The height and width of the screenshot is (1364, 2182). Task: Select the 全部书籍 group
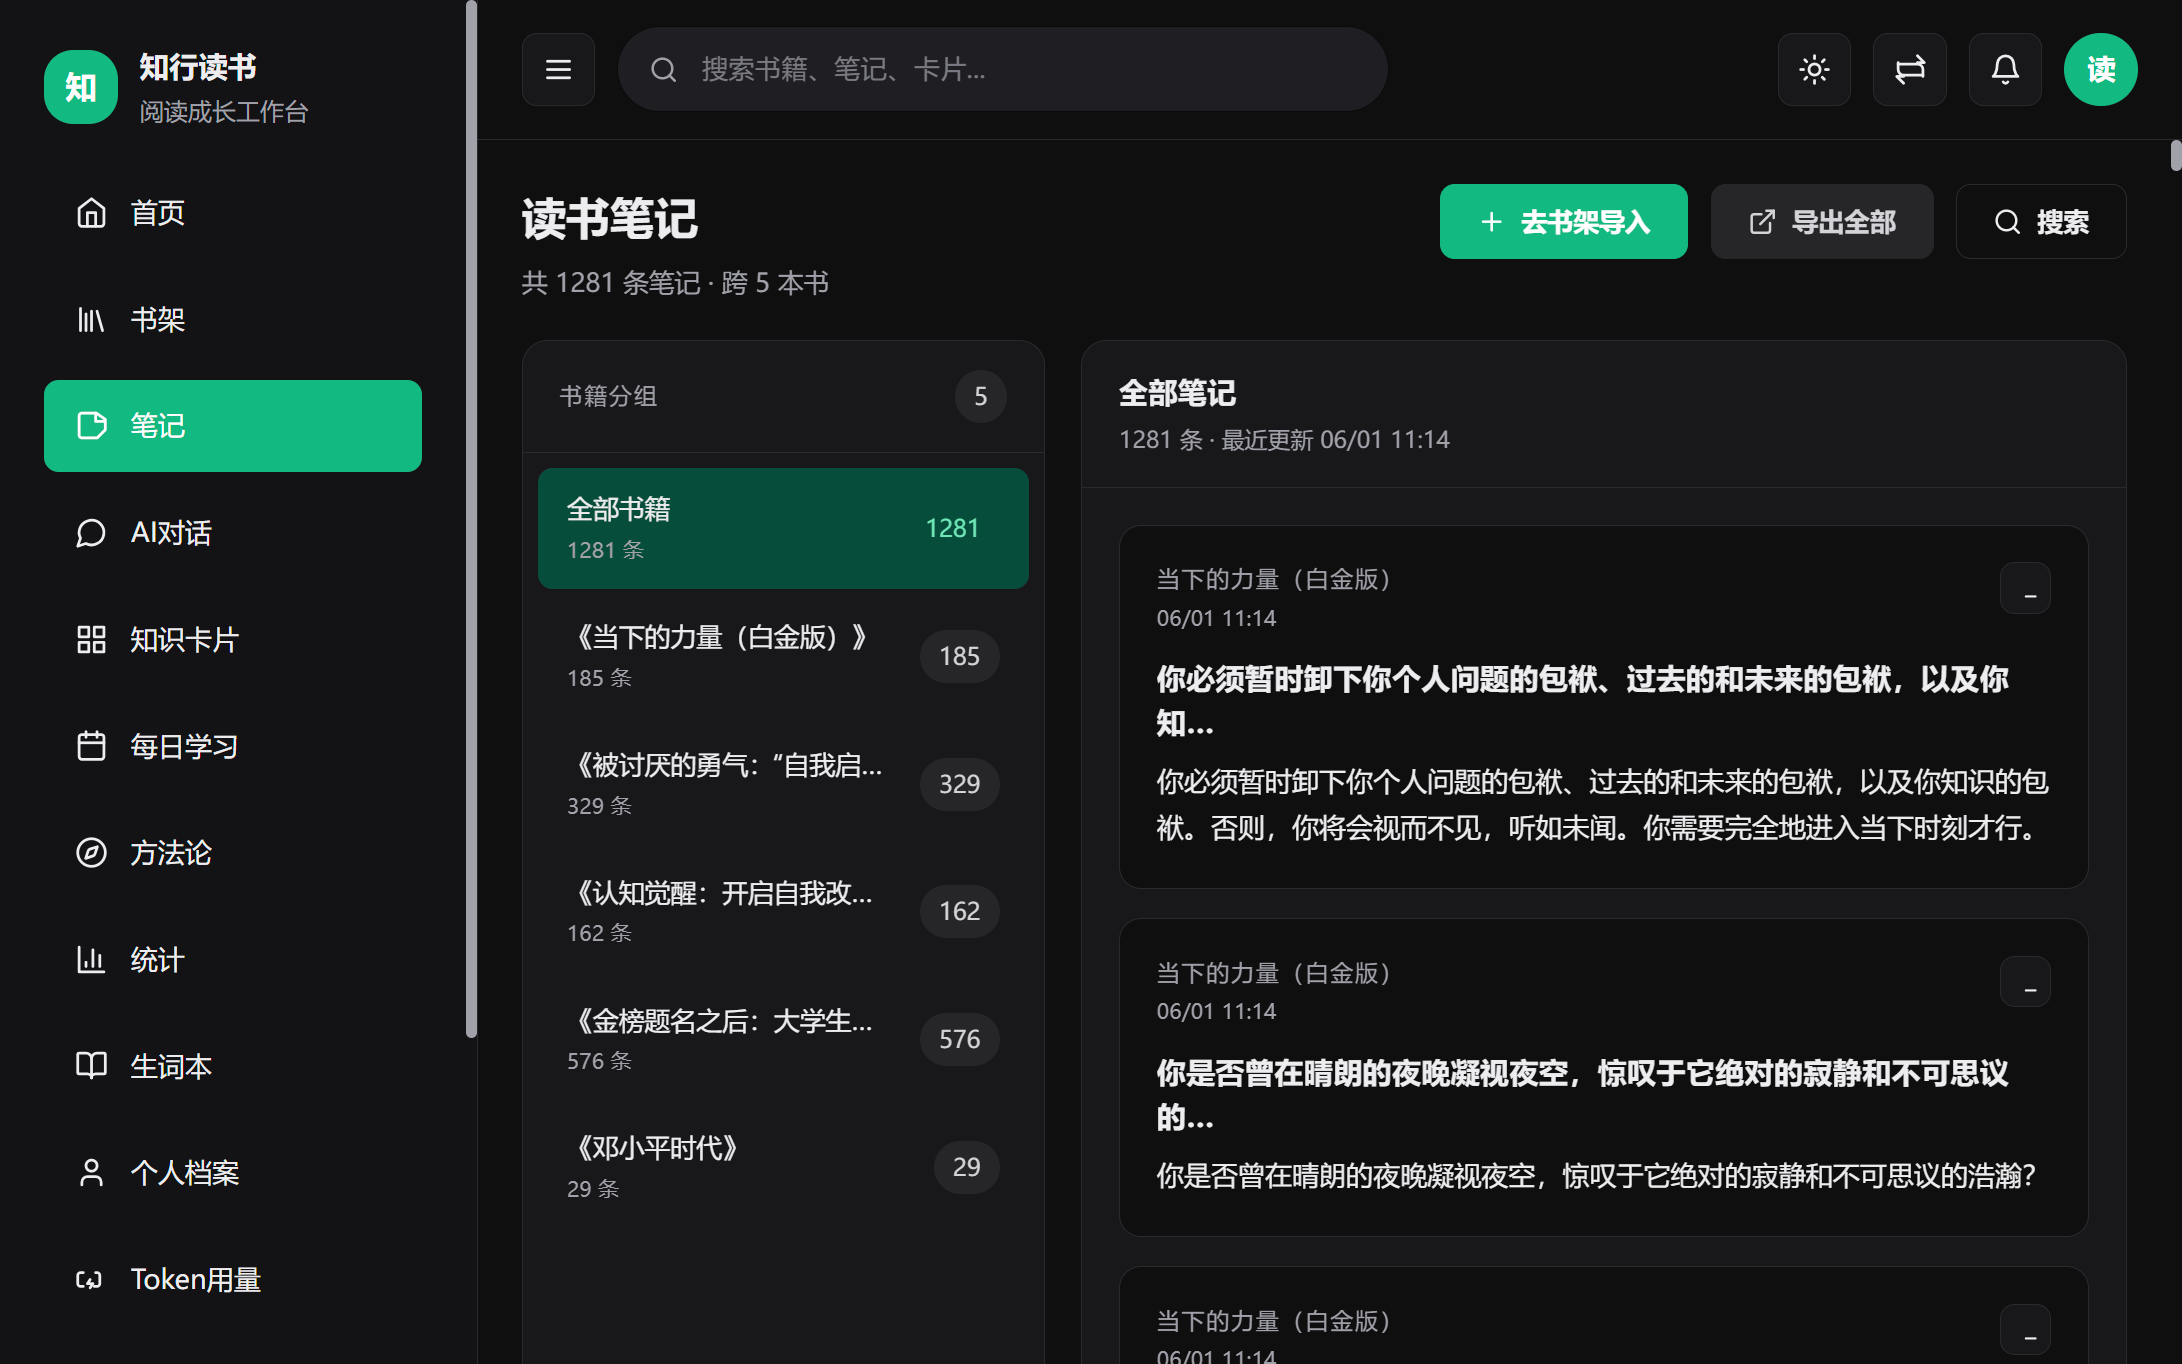click(783, 528)
